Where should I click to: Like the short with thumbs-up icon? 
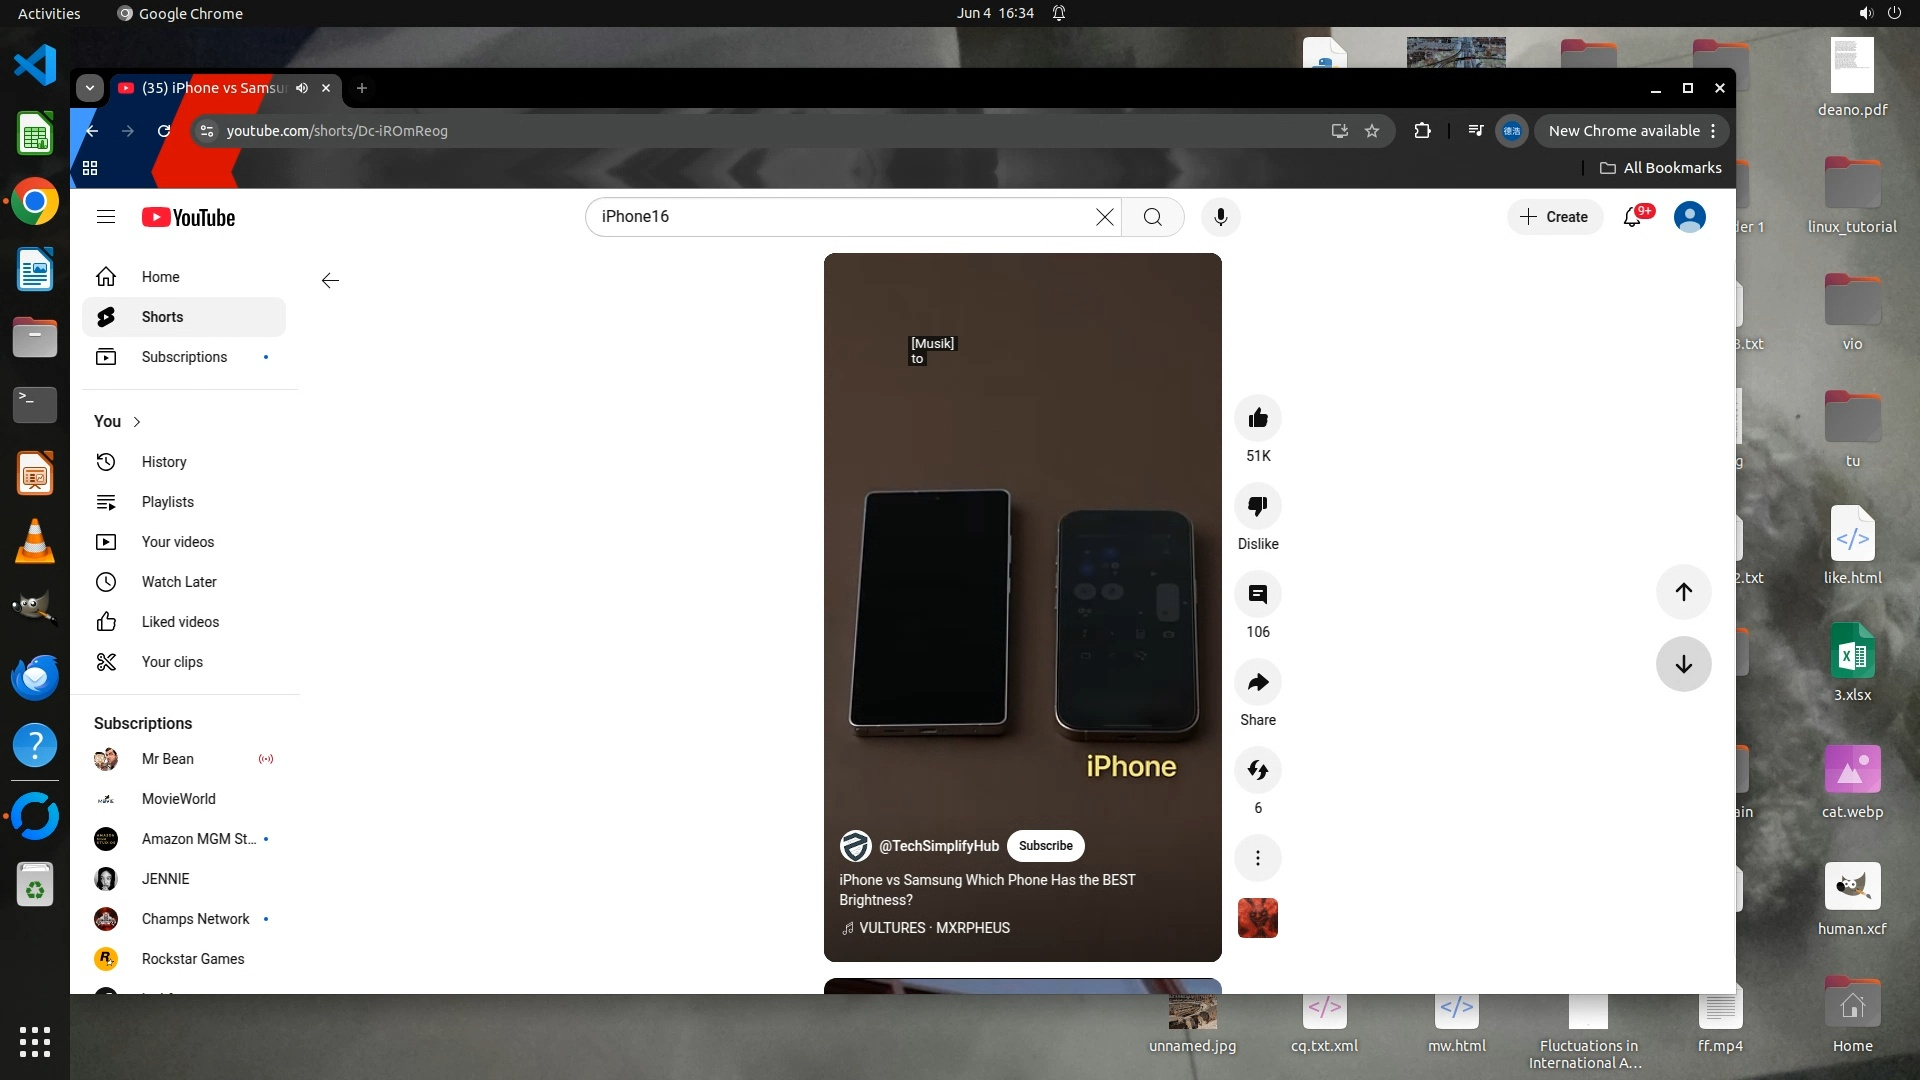[1258, 418]
